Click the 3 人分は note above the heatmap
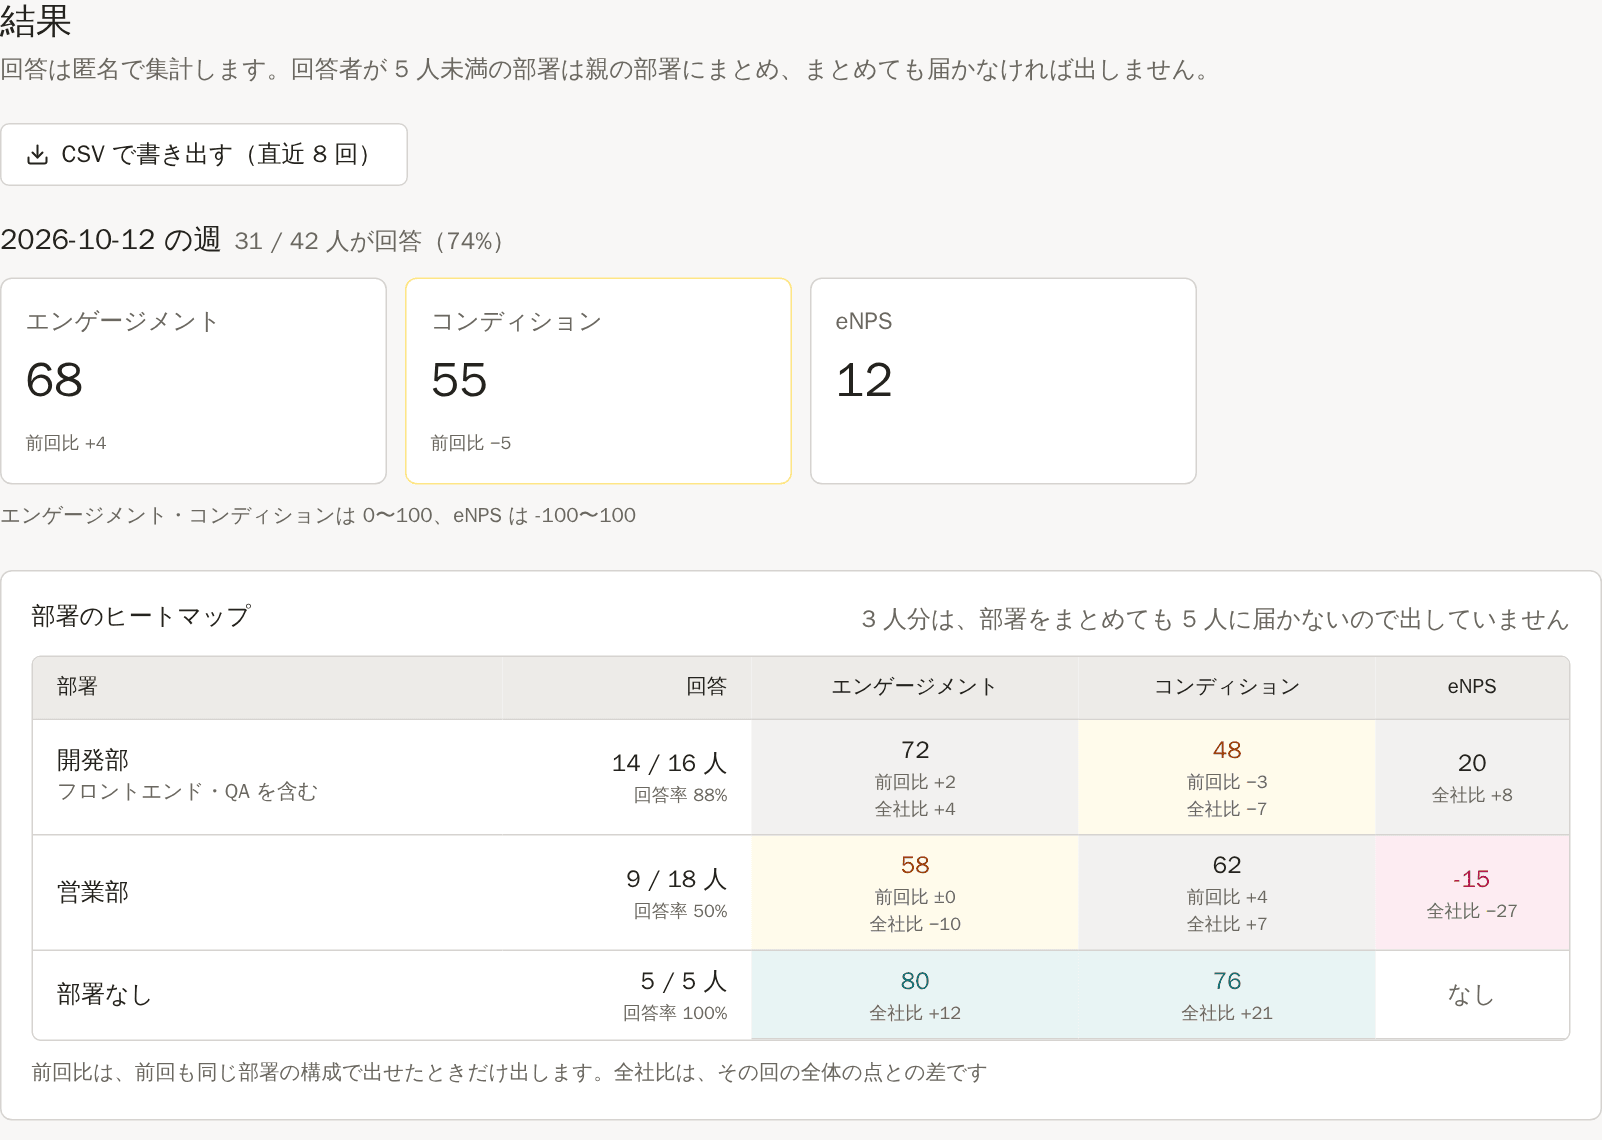 [x=1215, y=620]
